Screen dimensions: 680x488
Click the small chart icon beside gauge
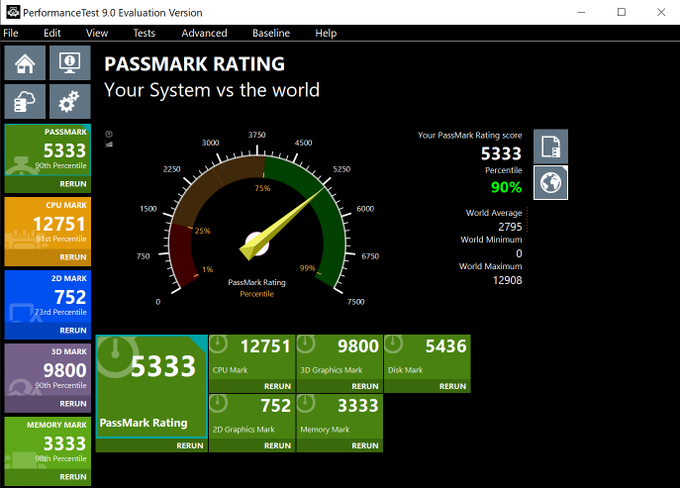pyautogui.click(x=109, y=144)
